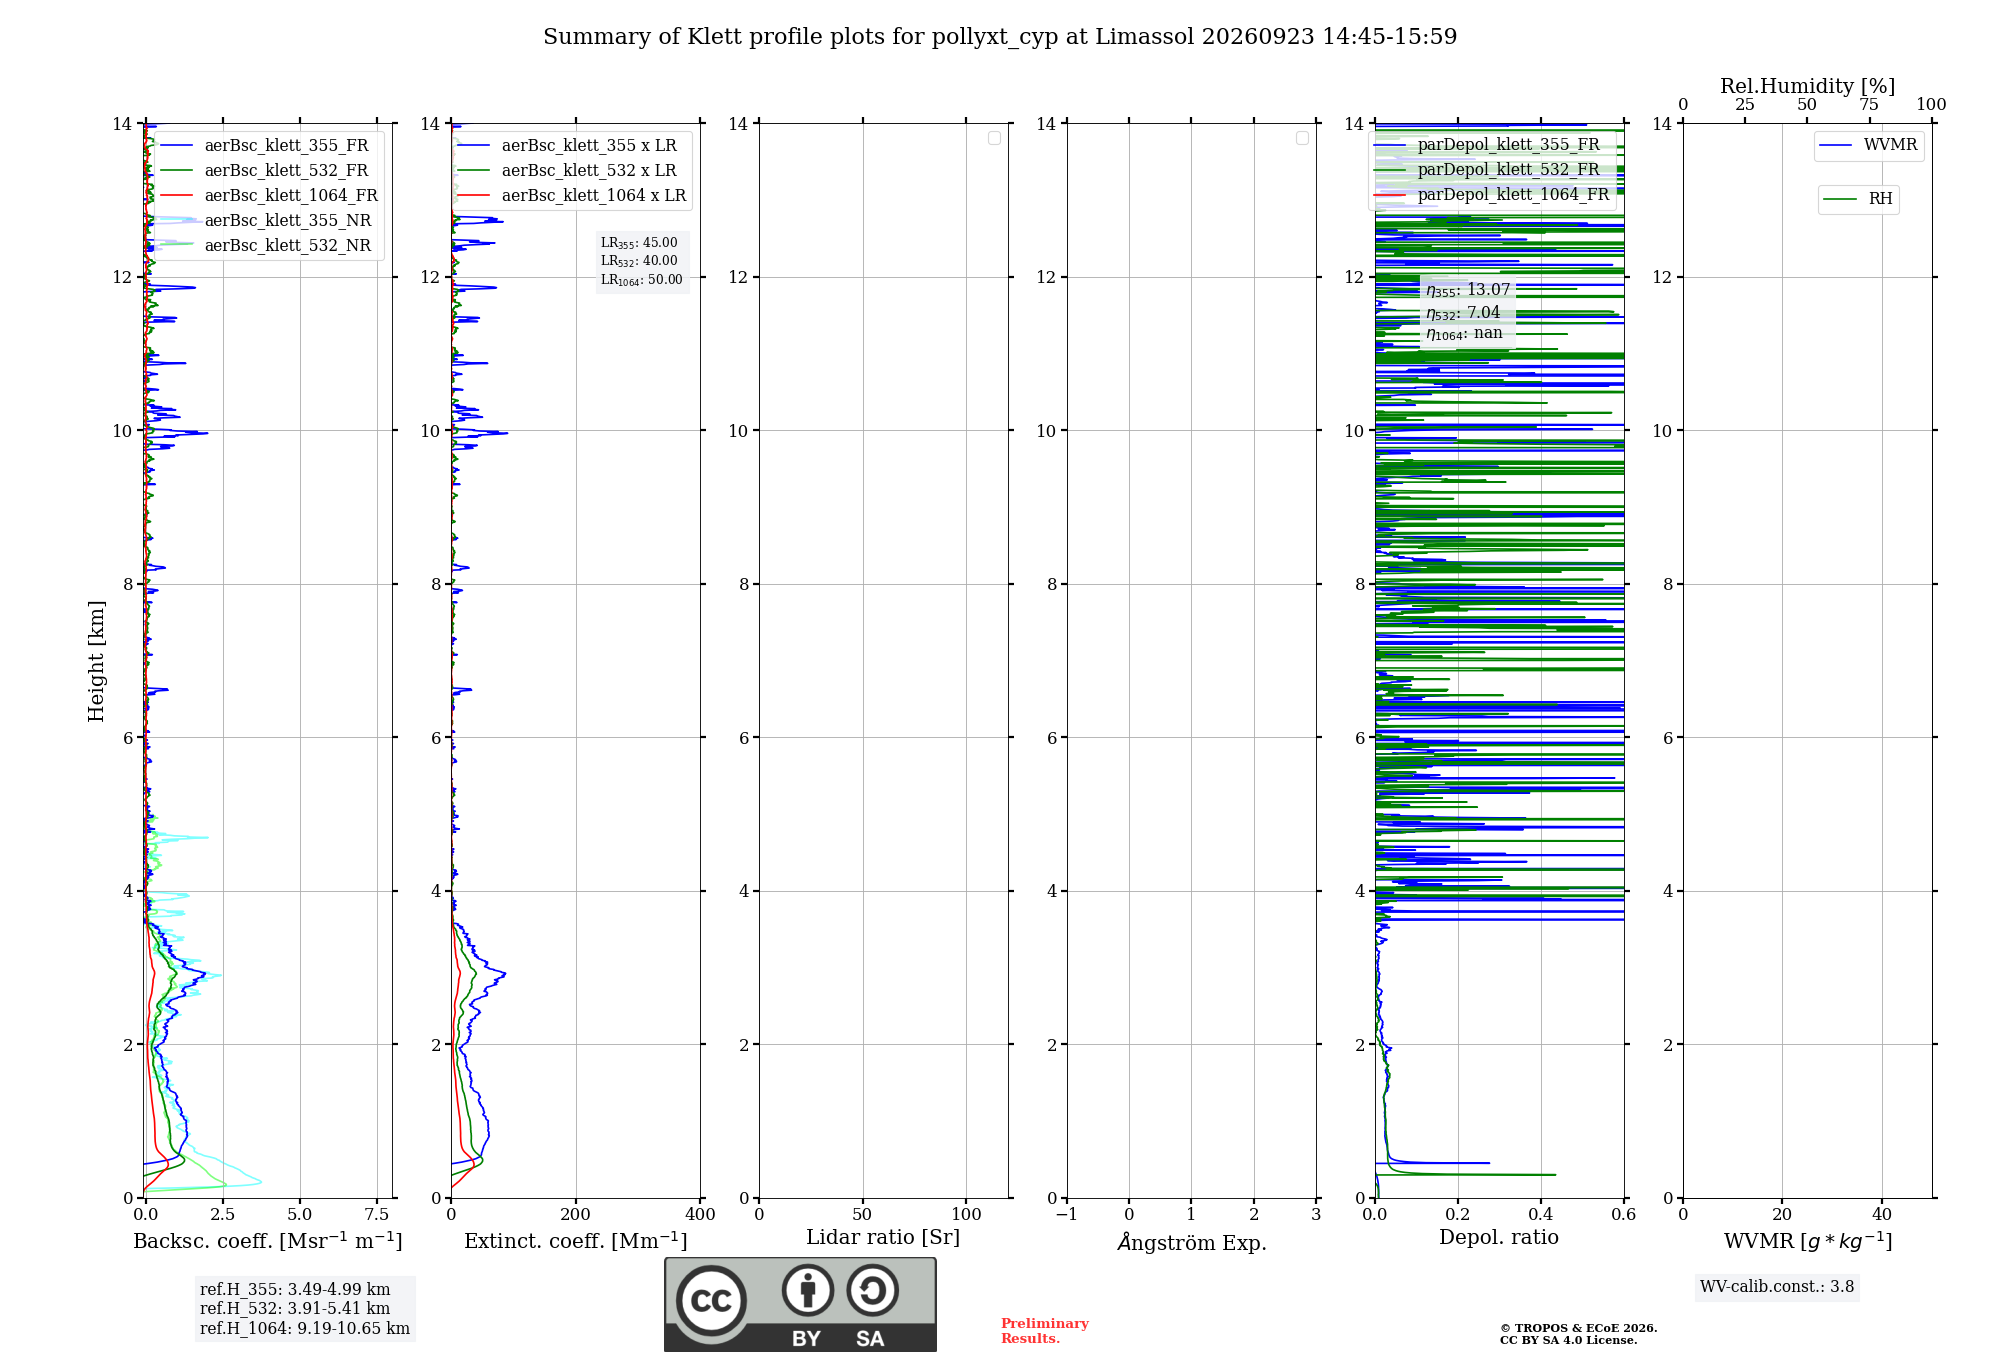
Task: Click legend entry parDepol_klett_1064_FR
Action: coord(1491,195)
